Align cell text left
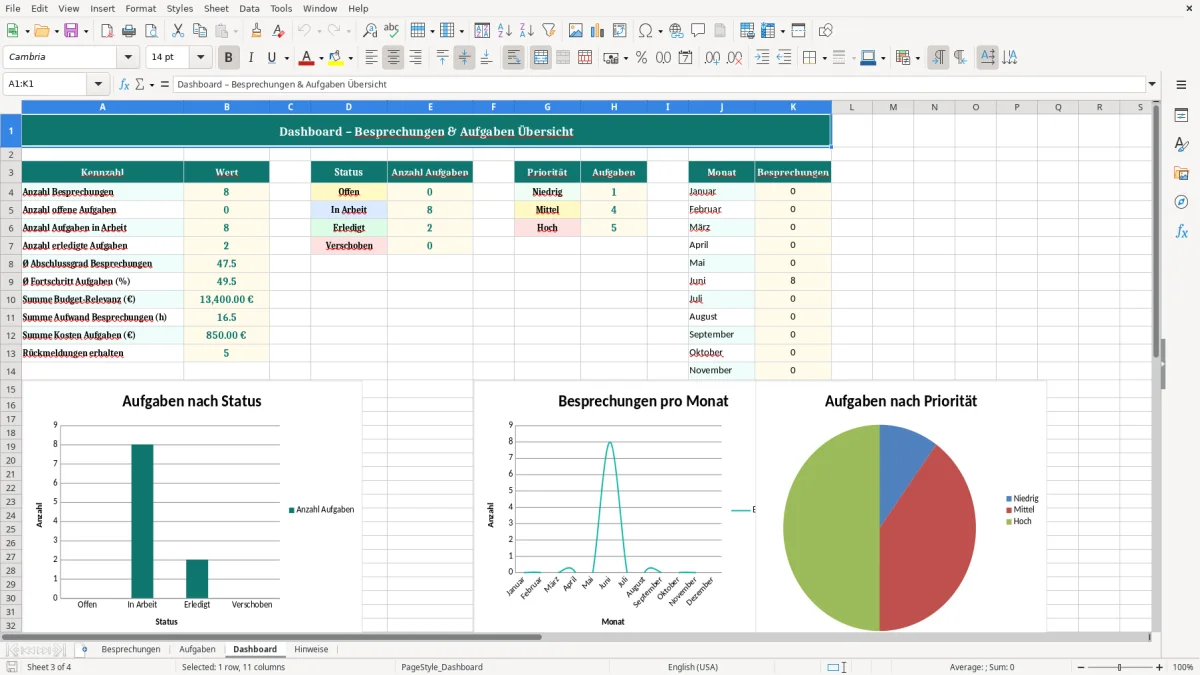 pos(371,58)
